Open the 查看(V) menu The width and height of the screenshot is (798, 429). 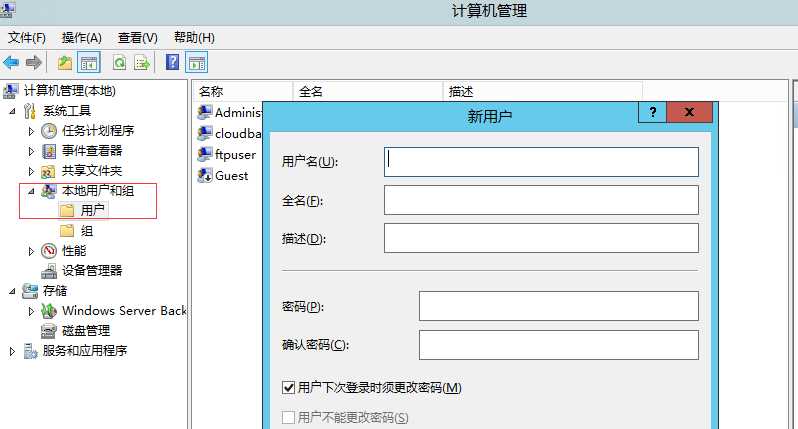pyautogui.click(x=137, y=38)
